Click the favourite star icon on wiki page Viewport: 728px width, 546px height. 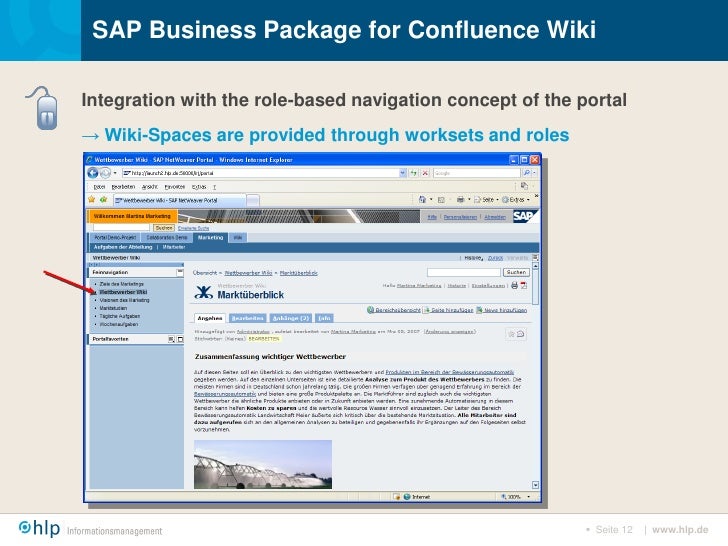[511, 334]
